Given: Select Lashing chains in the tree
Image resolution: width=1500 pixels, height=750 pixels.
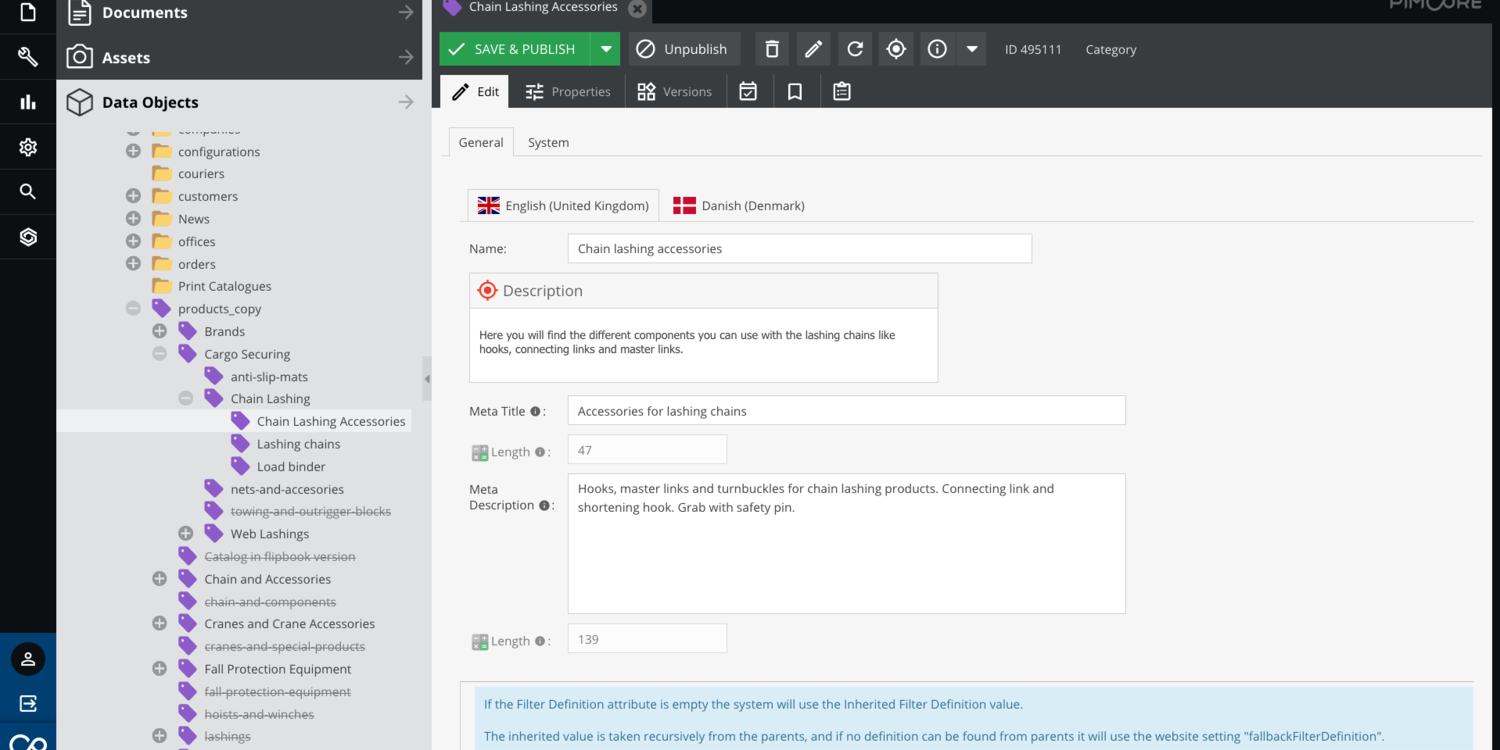Looking at the screenshot, I should coord(298,444).
